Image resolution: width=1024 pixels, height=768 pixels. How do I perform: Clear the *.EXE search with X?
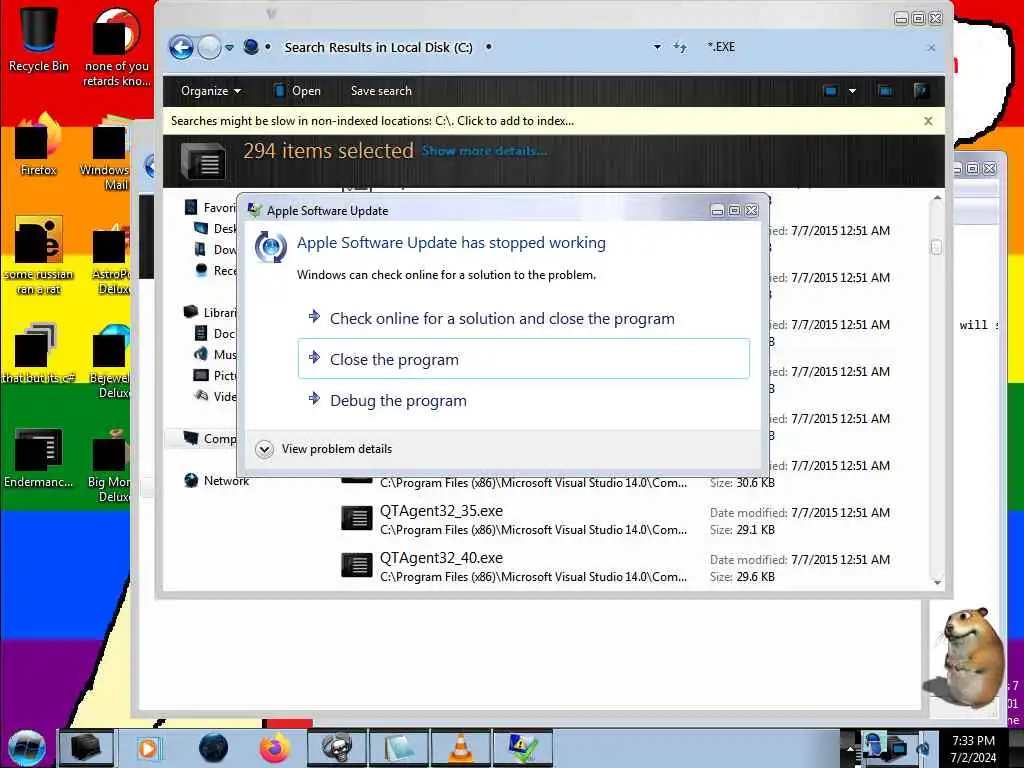(931, 48)
